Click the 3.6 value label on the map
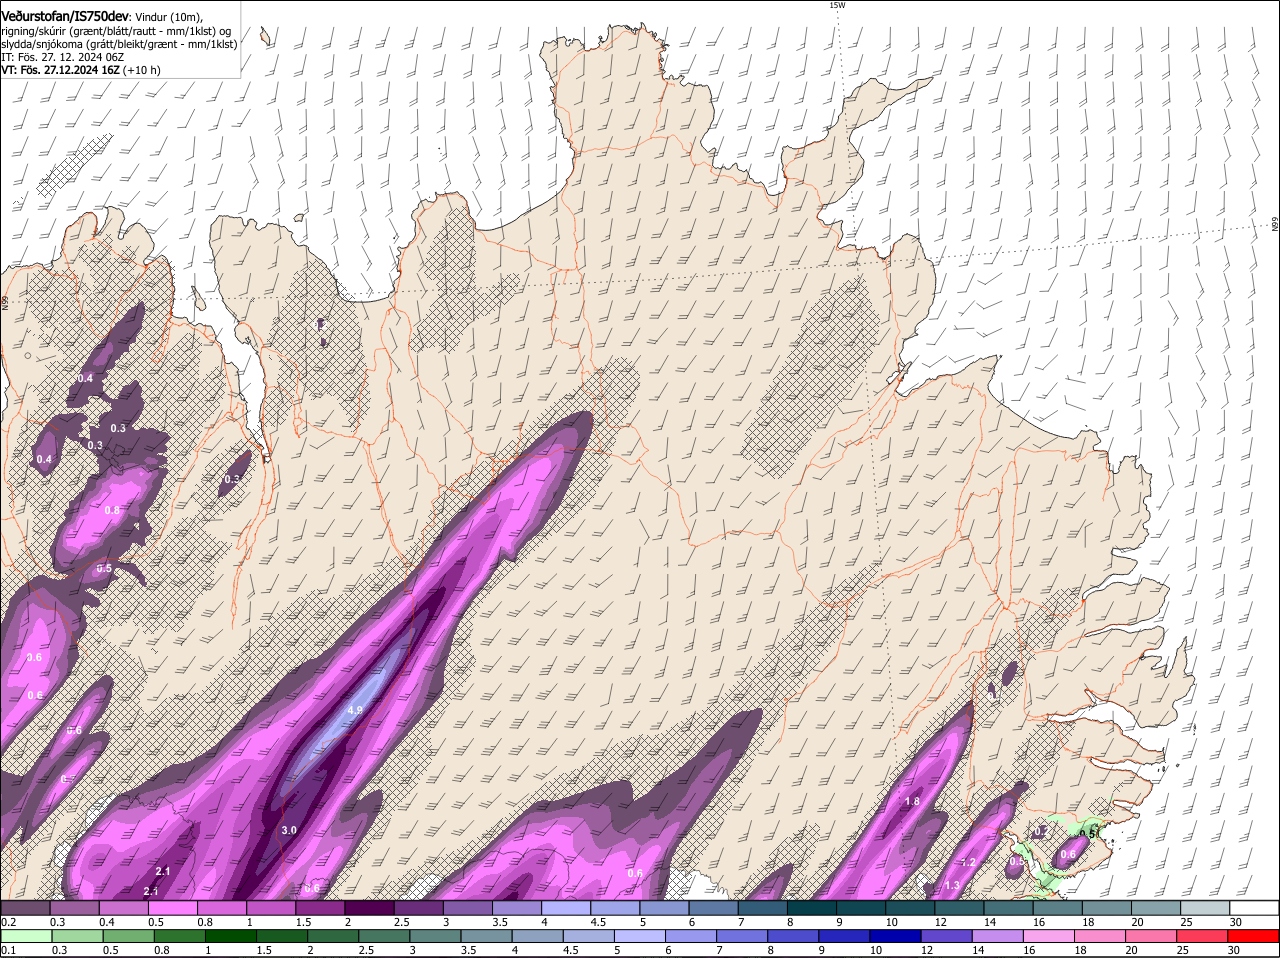This screenshot has width=1280, height=958. (35, 657)
